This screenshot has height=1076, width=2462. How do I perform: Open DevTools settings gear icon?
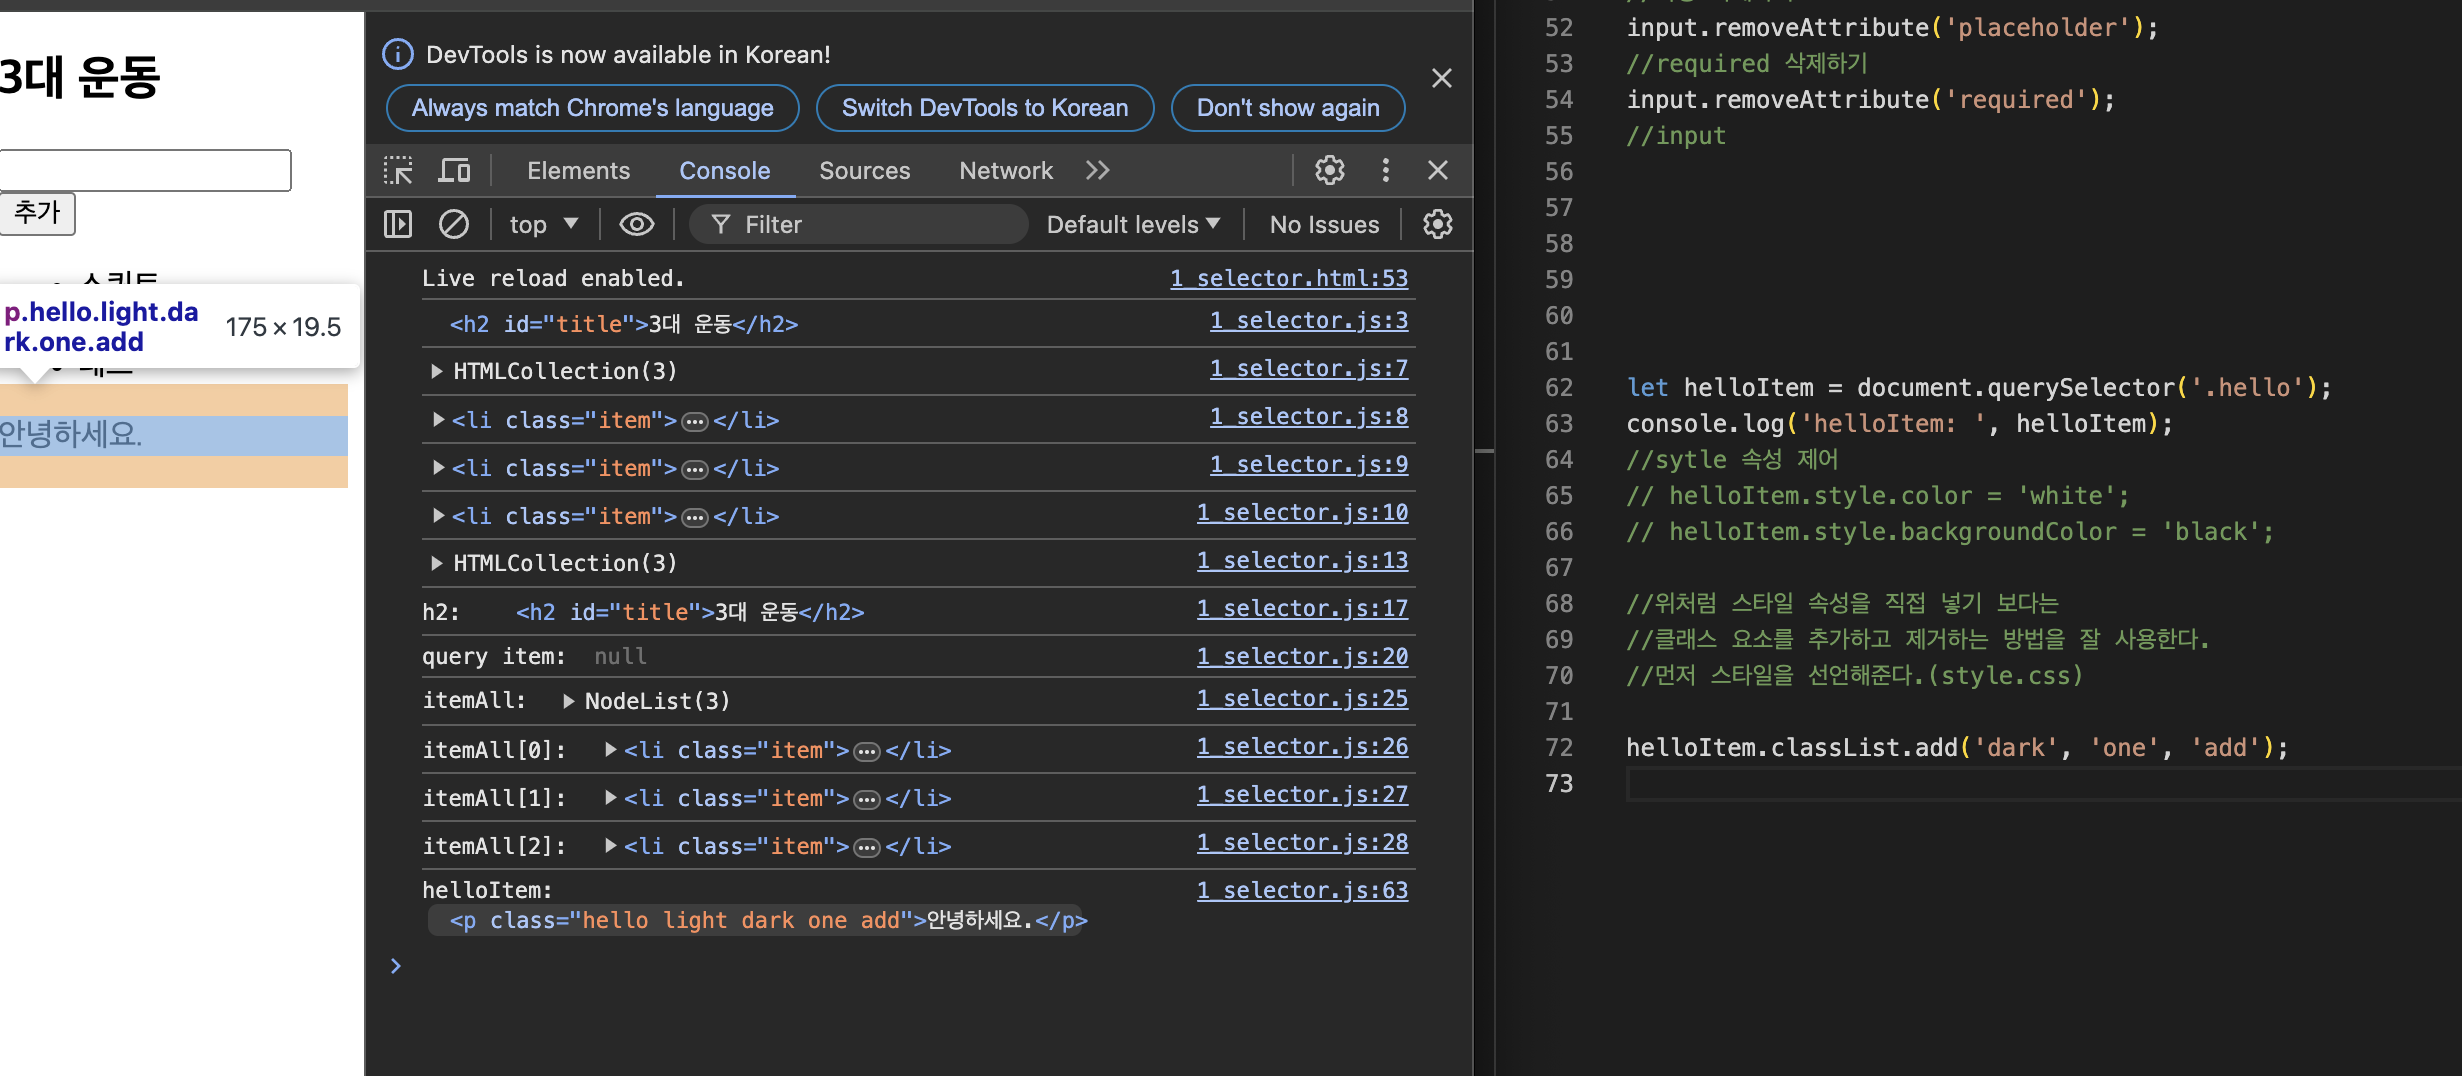point(1329,171)
